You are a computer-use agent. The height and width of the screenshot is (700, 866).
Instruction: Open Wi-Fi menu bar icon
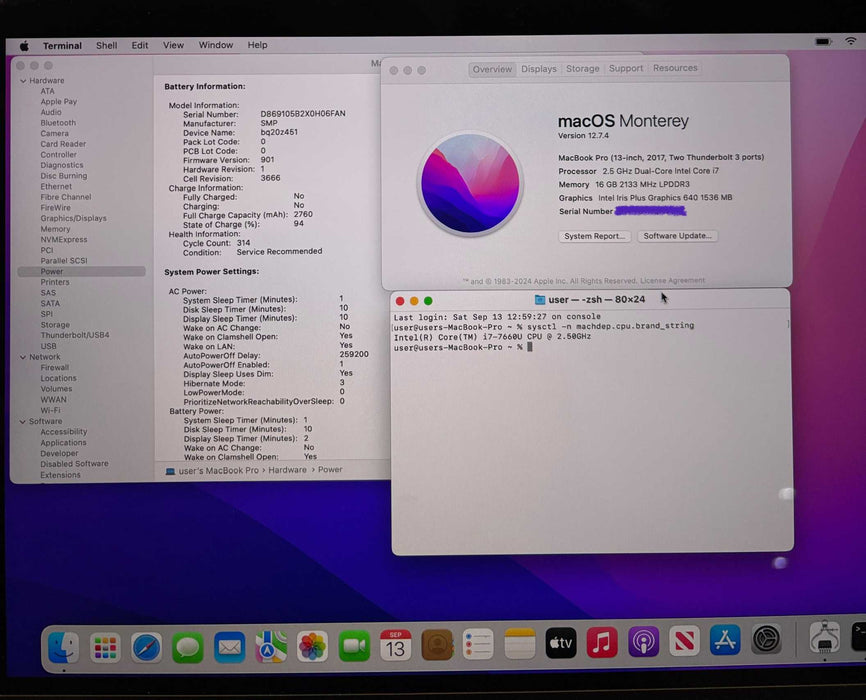point(851,40)
